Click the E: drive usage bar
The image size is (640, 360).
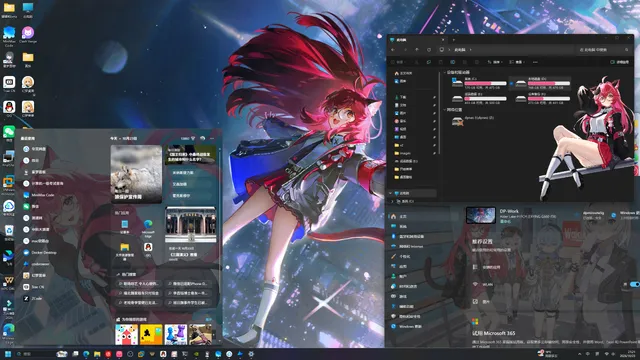(x=485, y=98)
